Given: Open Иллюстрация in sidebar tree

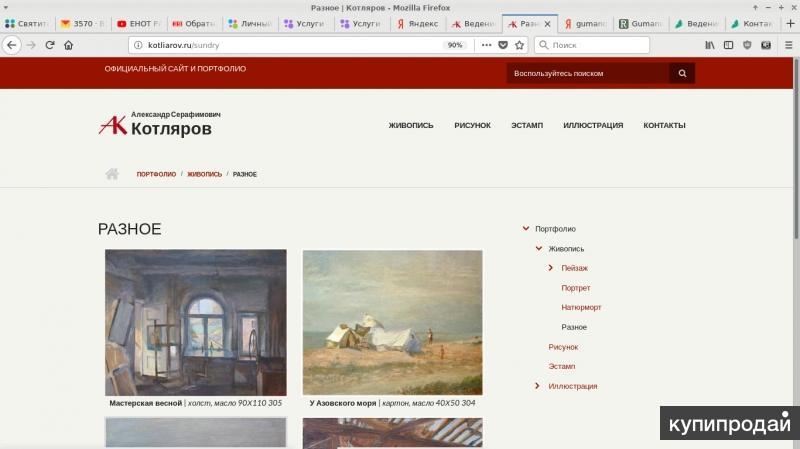Looking at the screenshot, I should [572, 386].
